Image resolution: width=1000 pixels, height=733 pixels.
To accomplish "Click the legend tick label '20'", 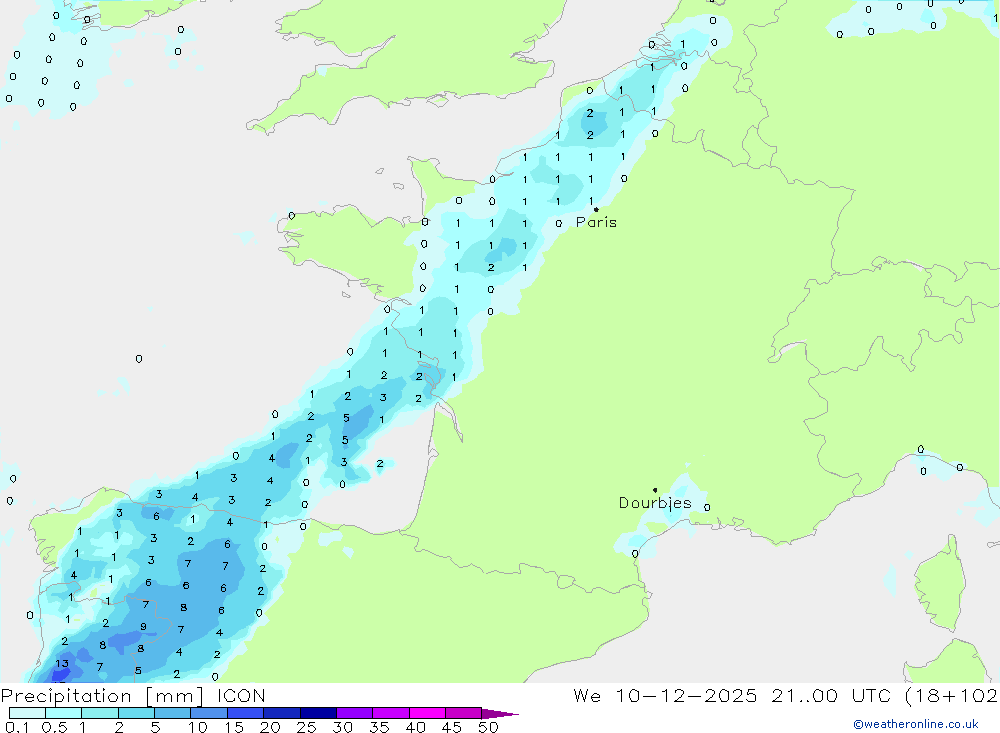I will 270,727.
